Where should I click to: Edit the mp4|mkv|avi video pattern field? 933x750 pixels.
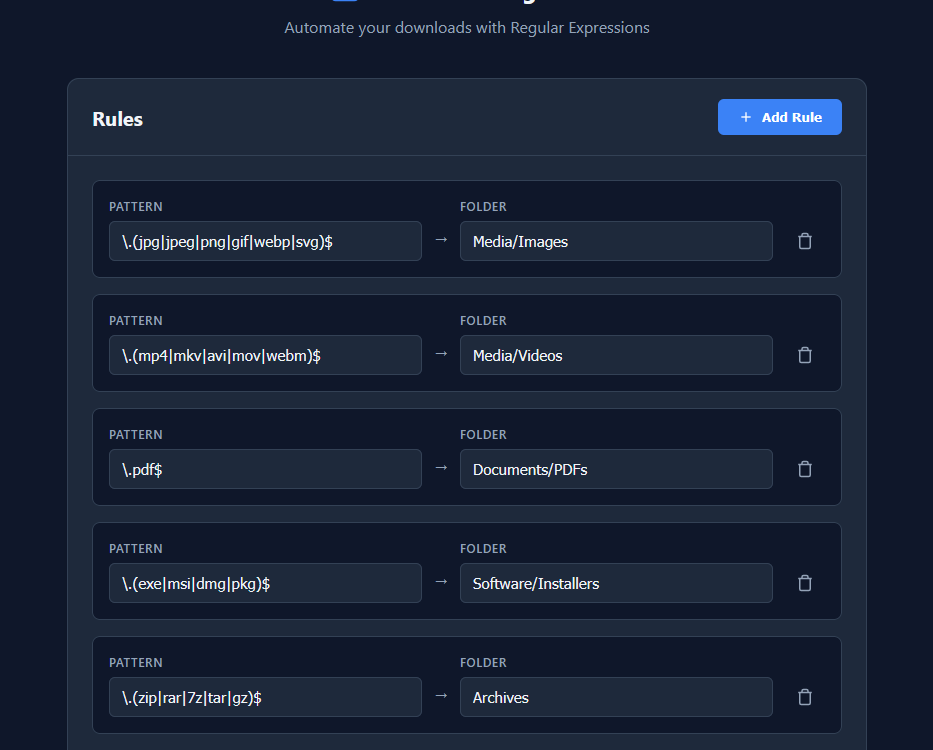point(265,355)
